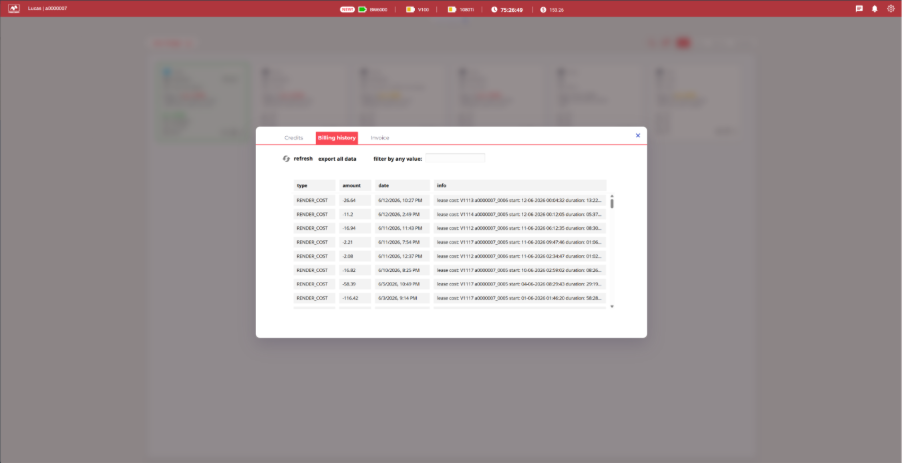Click the -58.39 amount cell
Screen dimensions: 903x463
355,284
